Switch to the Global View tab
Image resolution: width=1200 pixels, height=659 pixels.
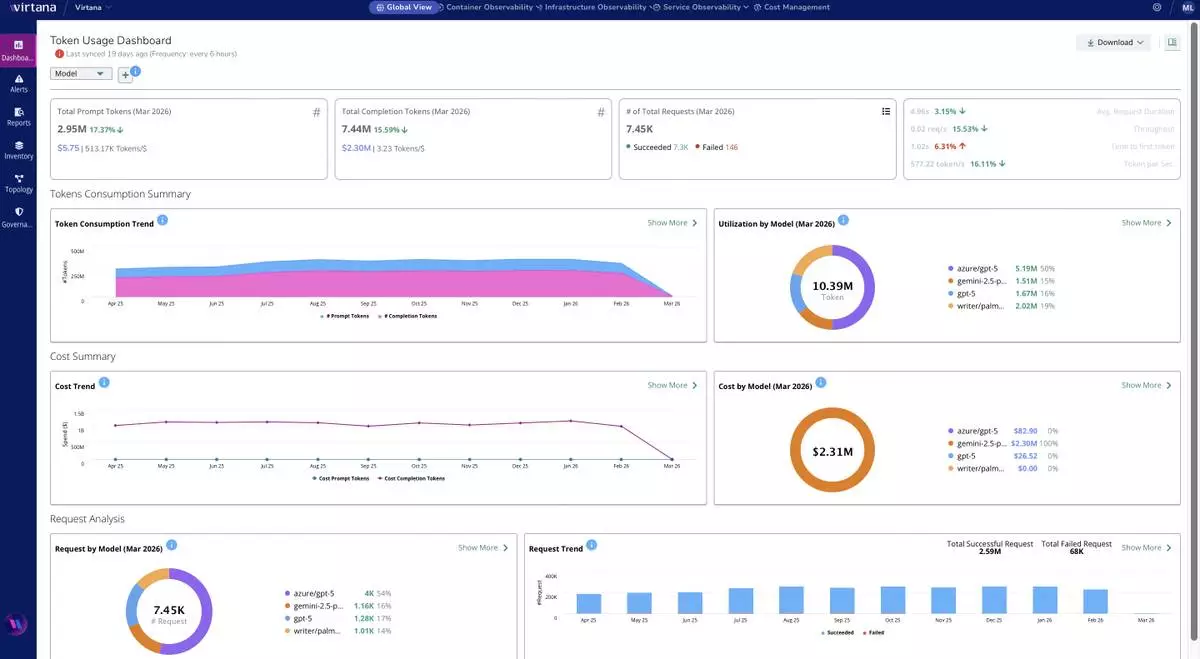[x=404, y=7]
